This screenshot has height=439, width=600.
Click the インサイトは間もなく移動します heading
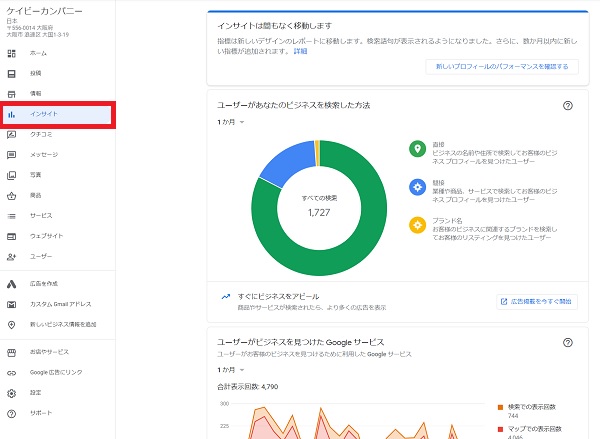tap(274, 26)
